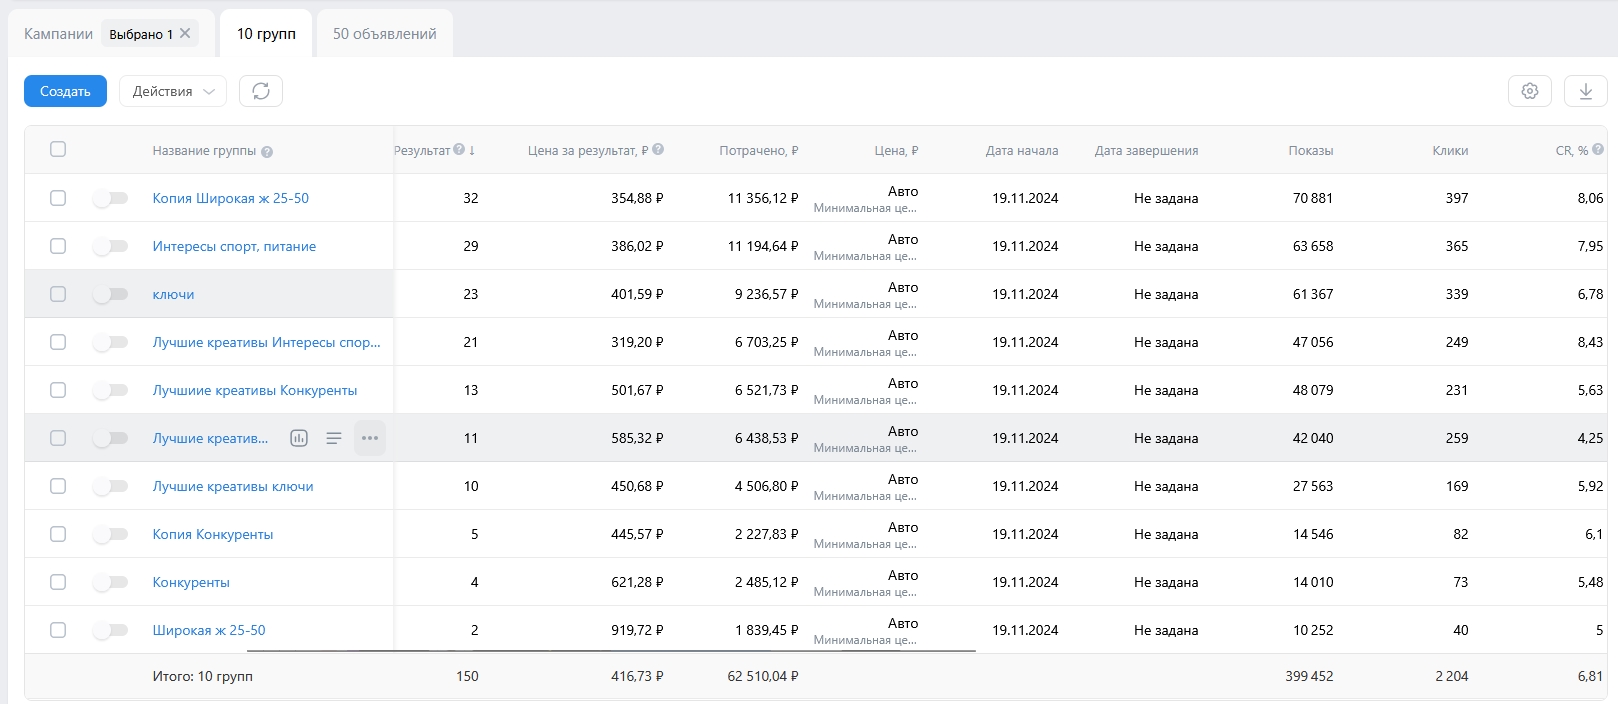Click help icon beside Цена за результат
1618x704 pixels.
point(658,150)
